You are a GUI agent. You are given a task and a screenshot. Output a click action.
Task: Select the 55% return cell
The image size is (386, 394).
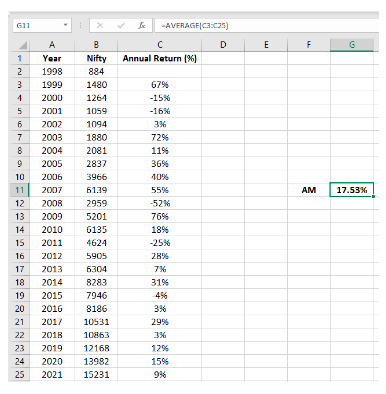pos(160,190)
